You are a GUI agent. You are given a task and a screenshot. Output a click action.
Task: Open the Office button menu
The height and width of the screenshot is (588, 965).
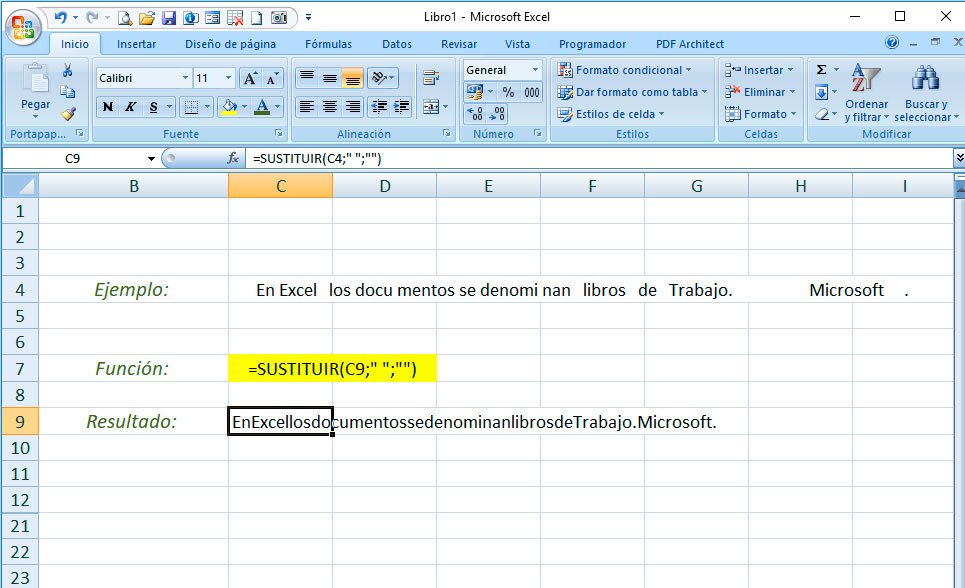pyautogui.click(x=23, y=28)
